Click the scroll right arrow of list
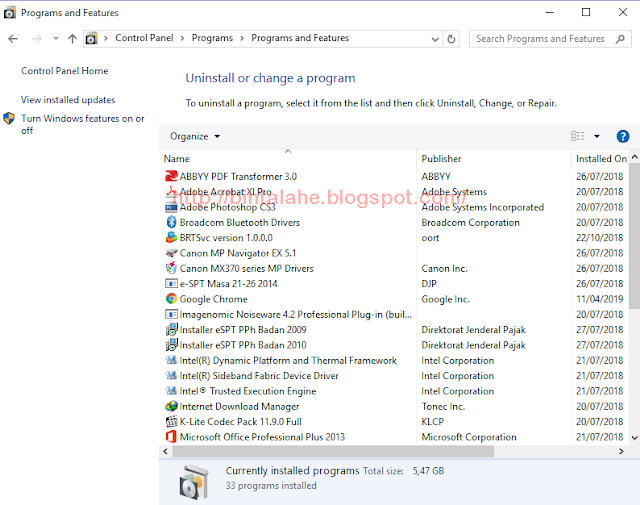The width and height of the screenshot is (640, 505). point(621,451)
